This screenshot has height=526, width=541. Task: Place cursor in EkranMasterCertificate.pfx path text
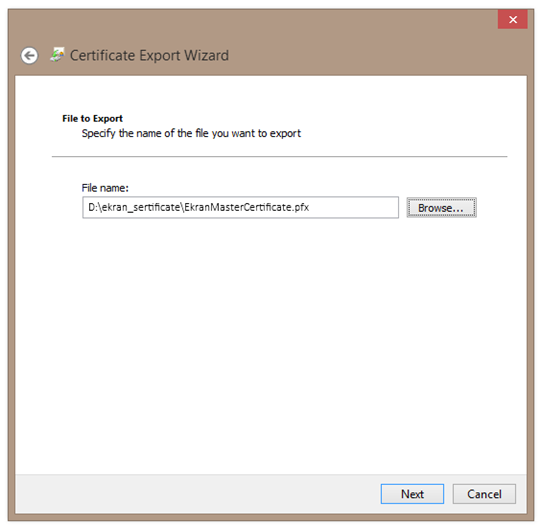[x=246, y=207]
